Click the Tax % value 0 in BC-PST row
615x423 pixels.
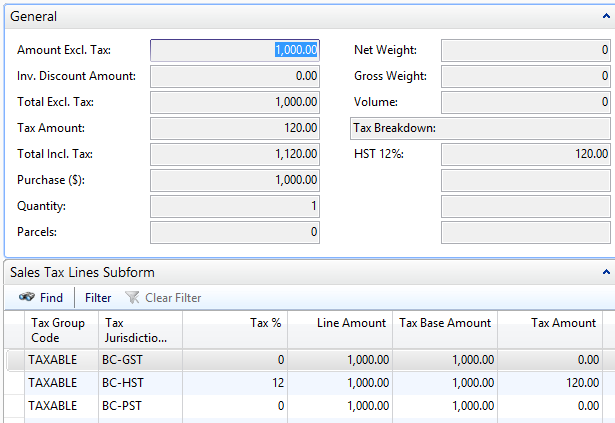[x=235, y=406]
